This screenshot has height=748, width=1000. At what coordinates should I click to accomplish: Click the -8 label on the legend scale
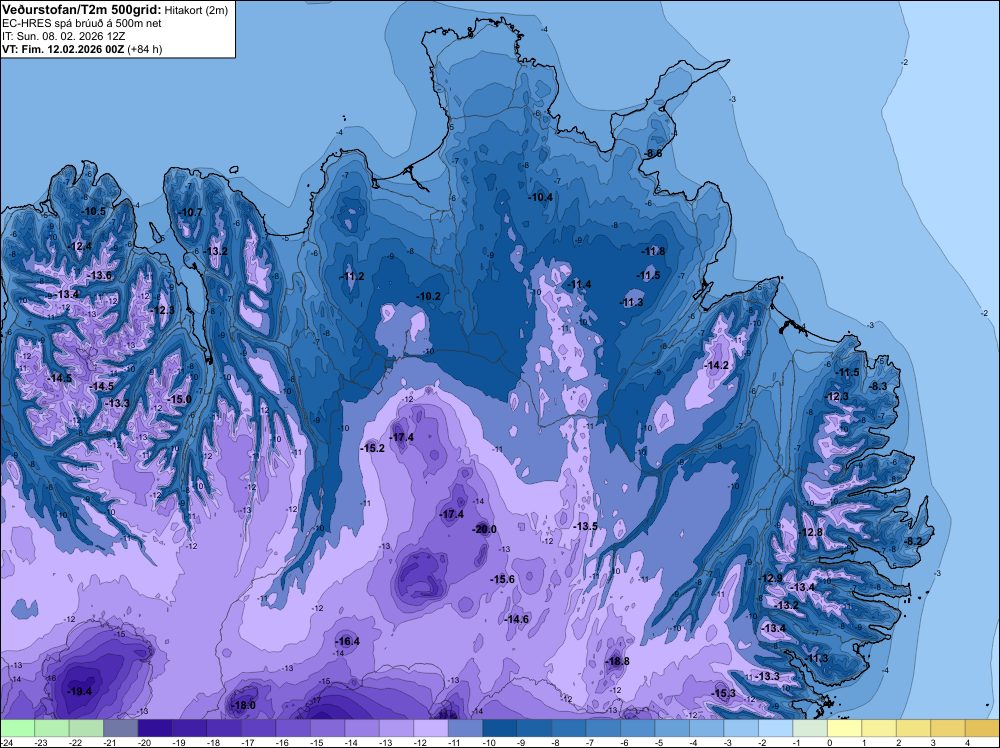555,742
